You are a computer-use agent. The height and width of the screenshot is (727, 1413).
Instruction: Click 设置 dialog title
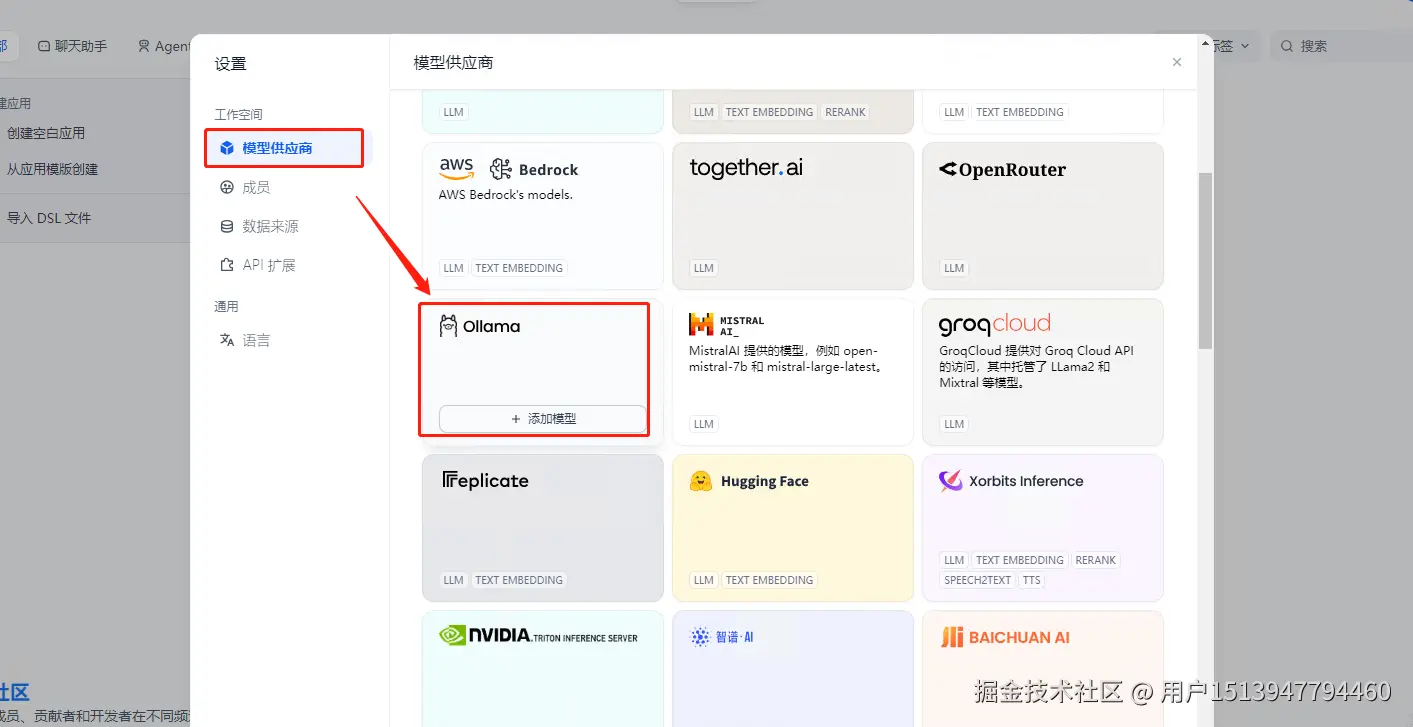pyautogui.click(x=230, y=64)
